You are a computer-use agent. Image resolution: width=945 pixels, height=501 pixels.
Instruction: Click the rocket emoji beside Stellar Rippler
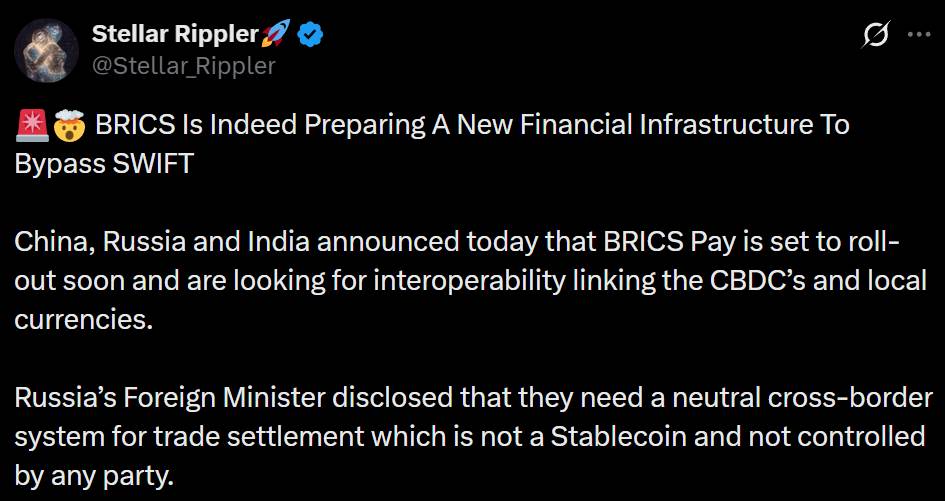click(276, 34)
